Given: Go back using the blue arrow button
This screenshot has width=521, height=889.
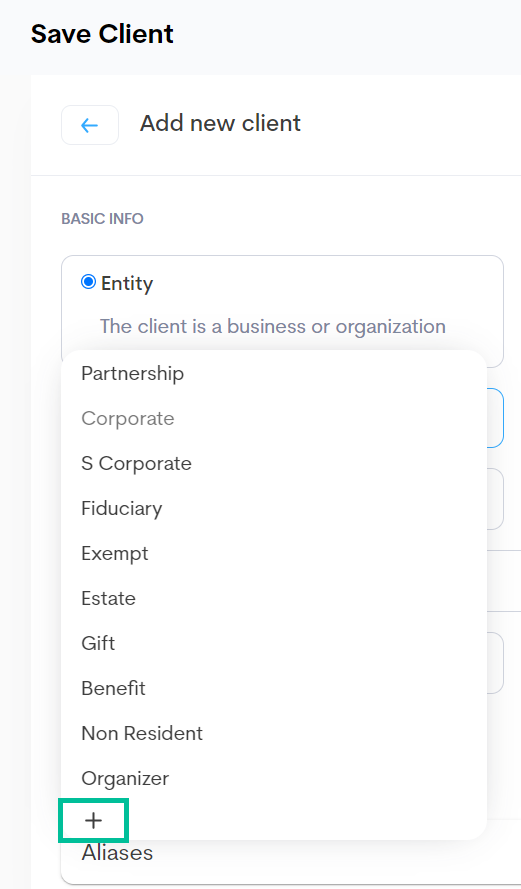Looking at the screenshot, I should pyautogui.click(x=90, y=125).
